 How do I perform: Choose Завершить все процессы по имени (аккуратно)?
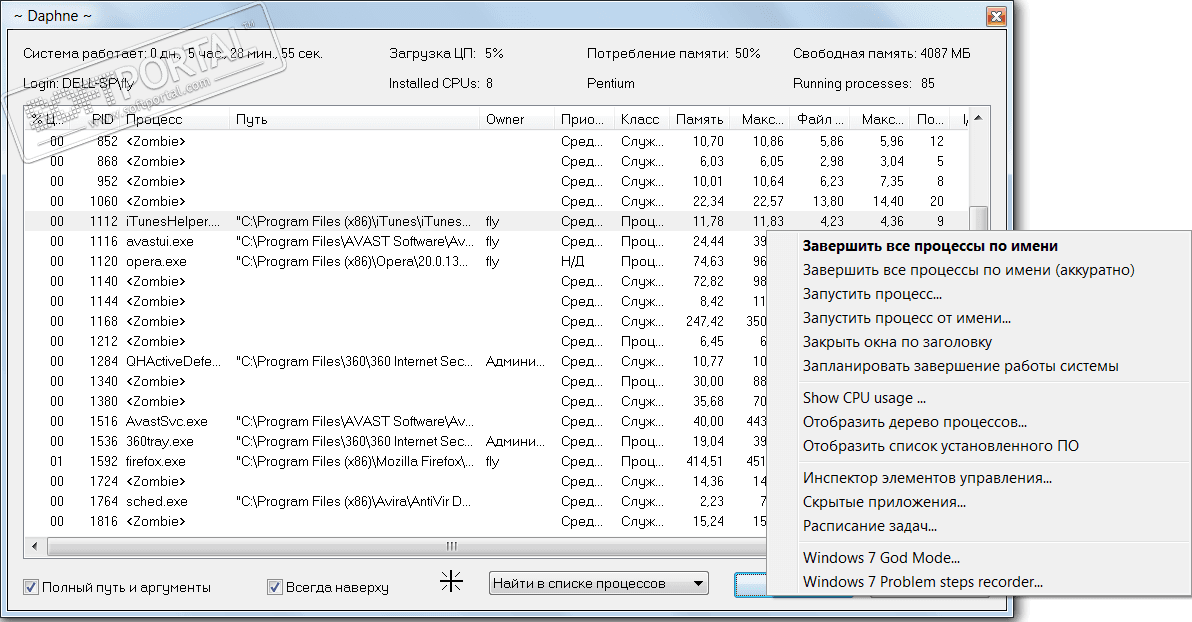click(968, 270)
